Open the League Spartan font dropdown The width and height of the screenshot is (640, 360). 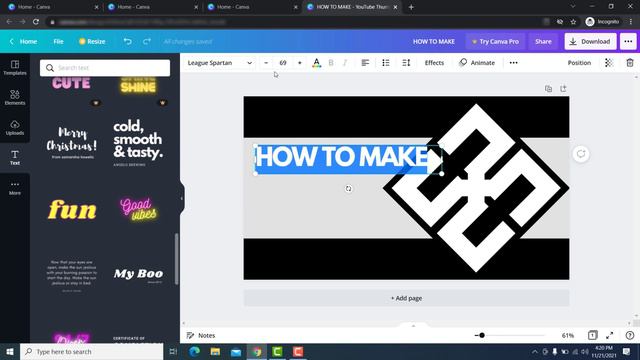(220, 63)
